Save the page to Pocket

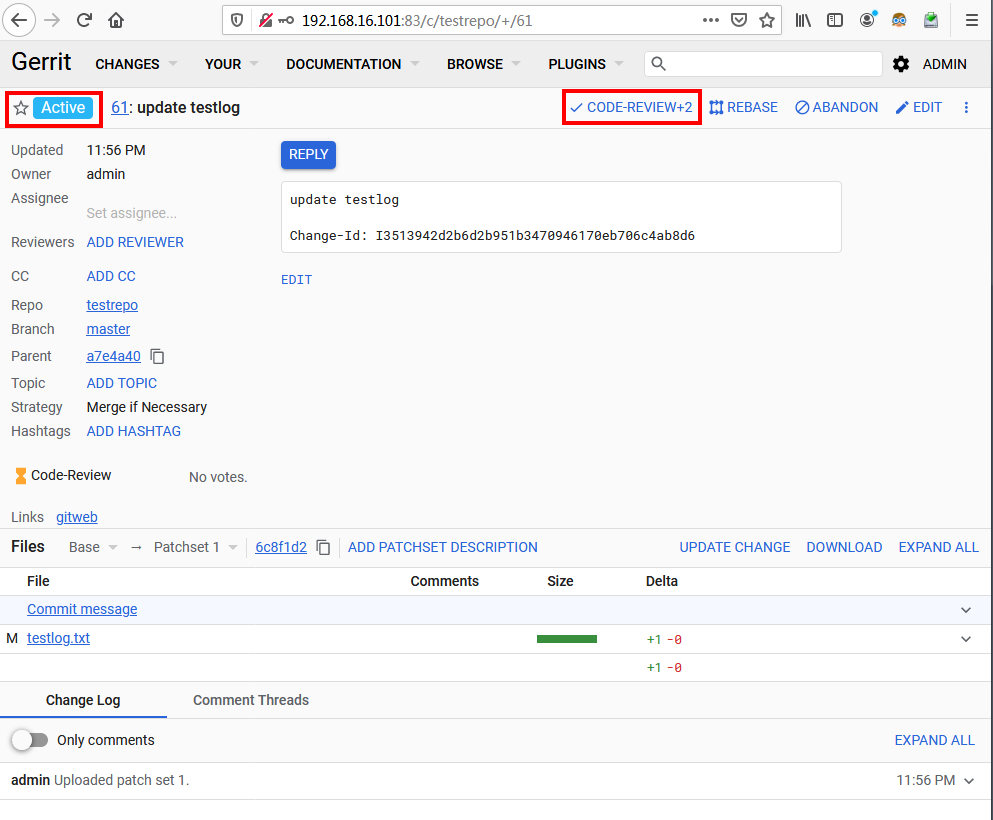(738, 20)
